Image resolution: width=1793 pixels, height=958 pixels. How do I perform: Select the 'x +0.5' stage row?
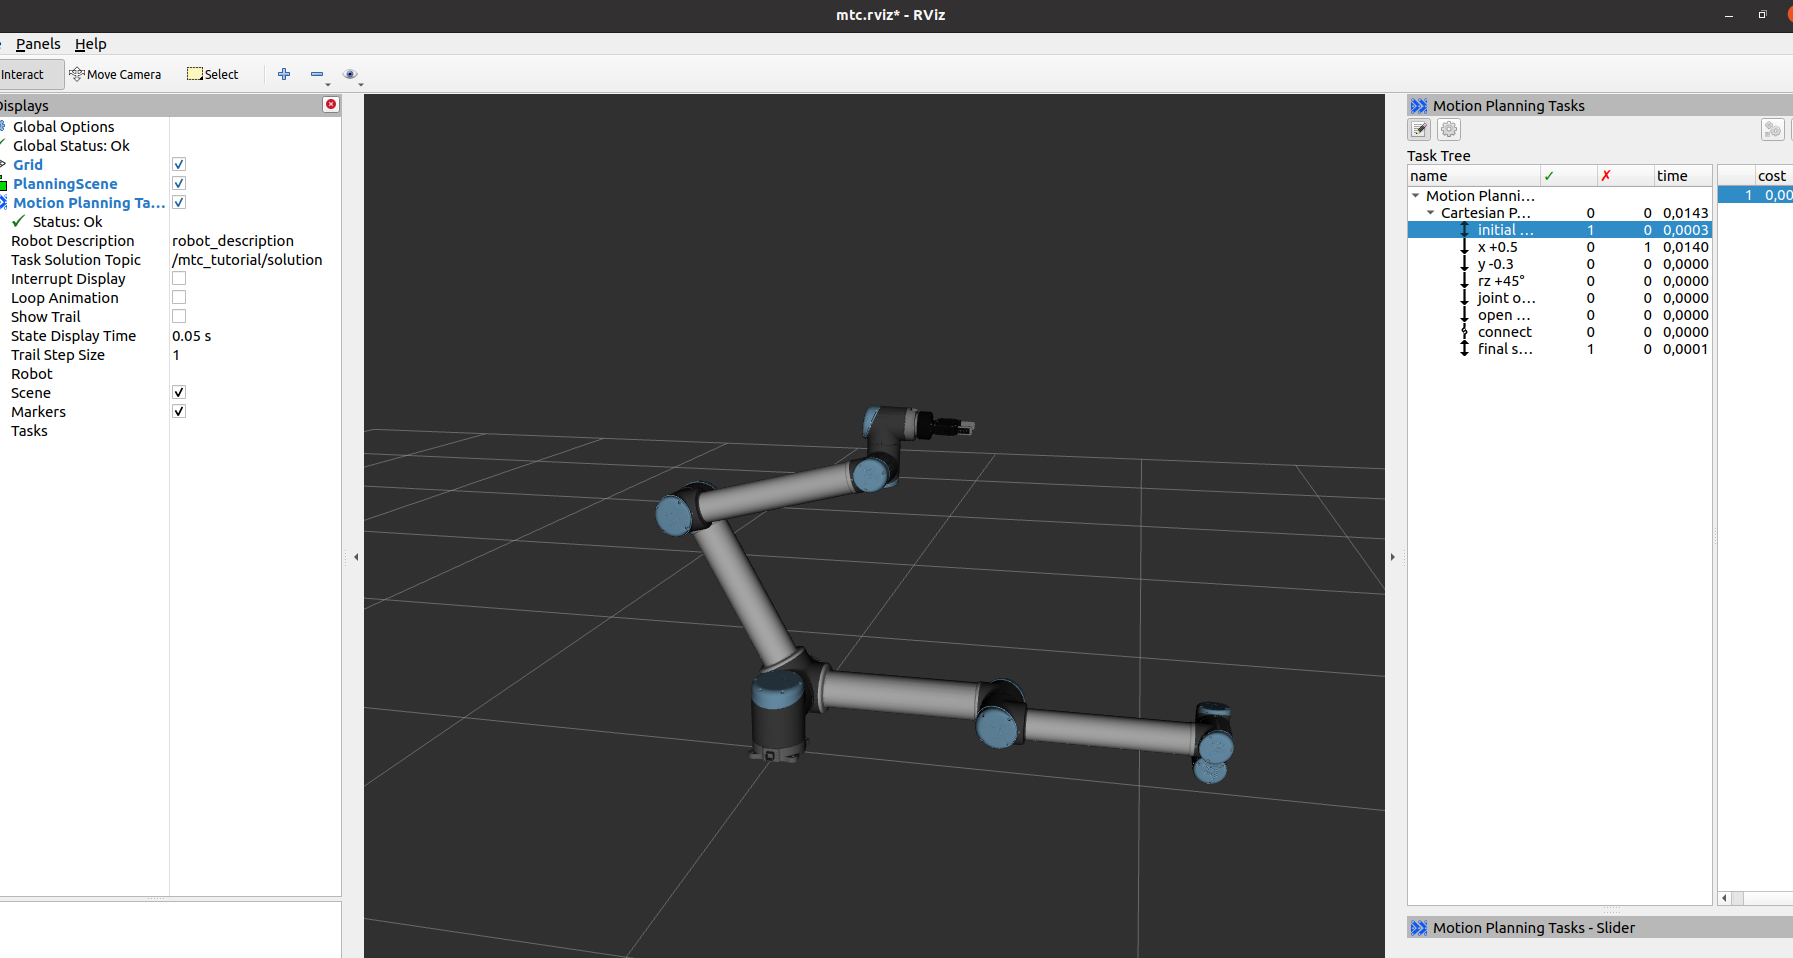(x=1560, y=247)
